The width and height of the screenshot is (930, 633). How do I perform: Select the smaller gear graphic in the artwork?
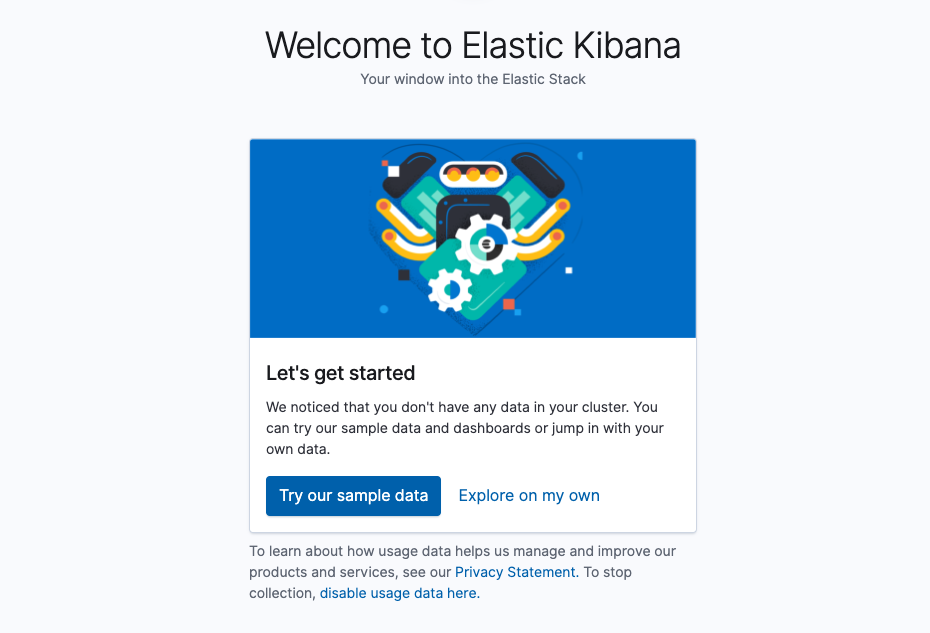[450, 288]
